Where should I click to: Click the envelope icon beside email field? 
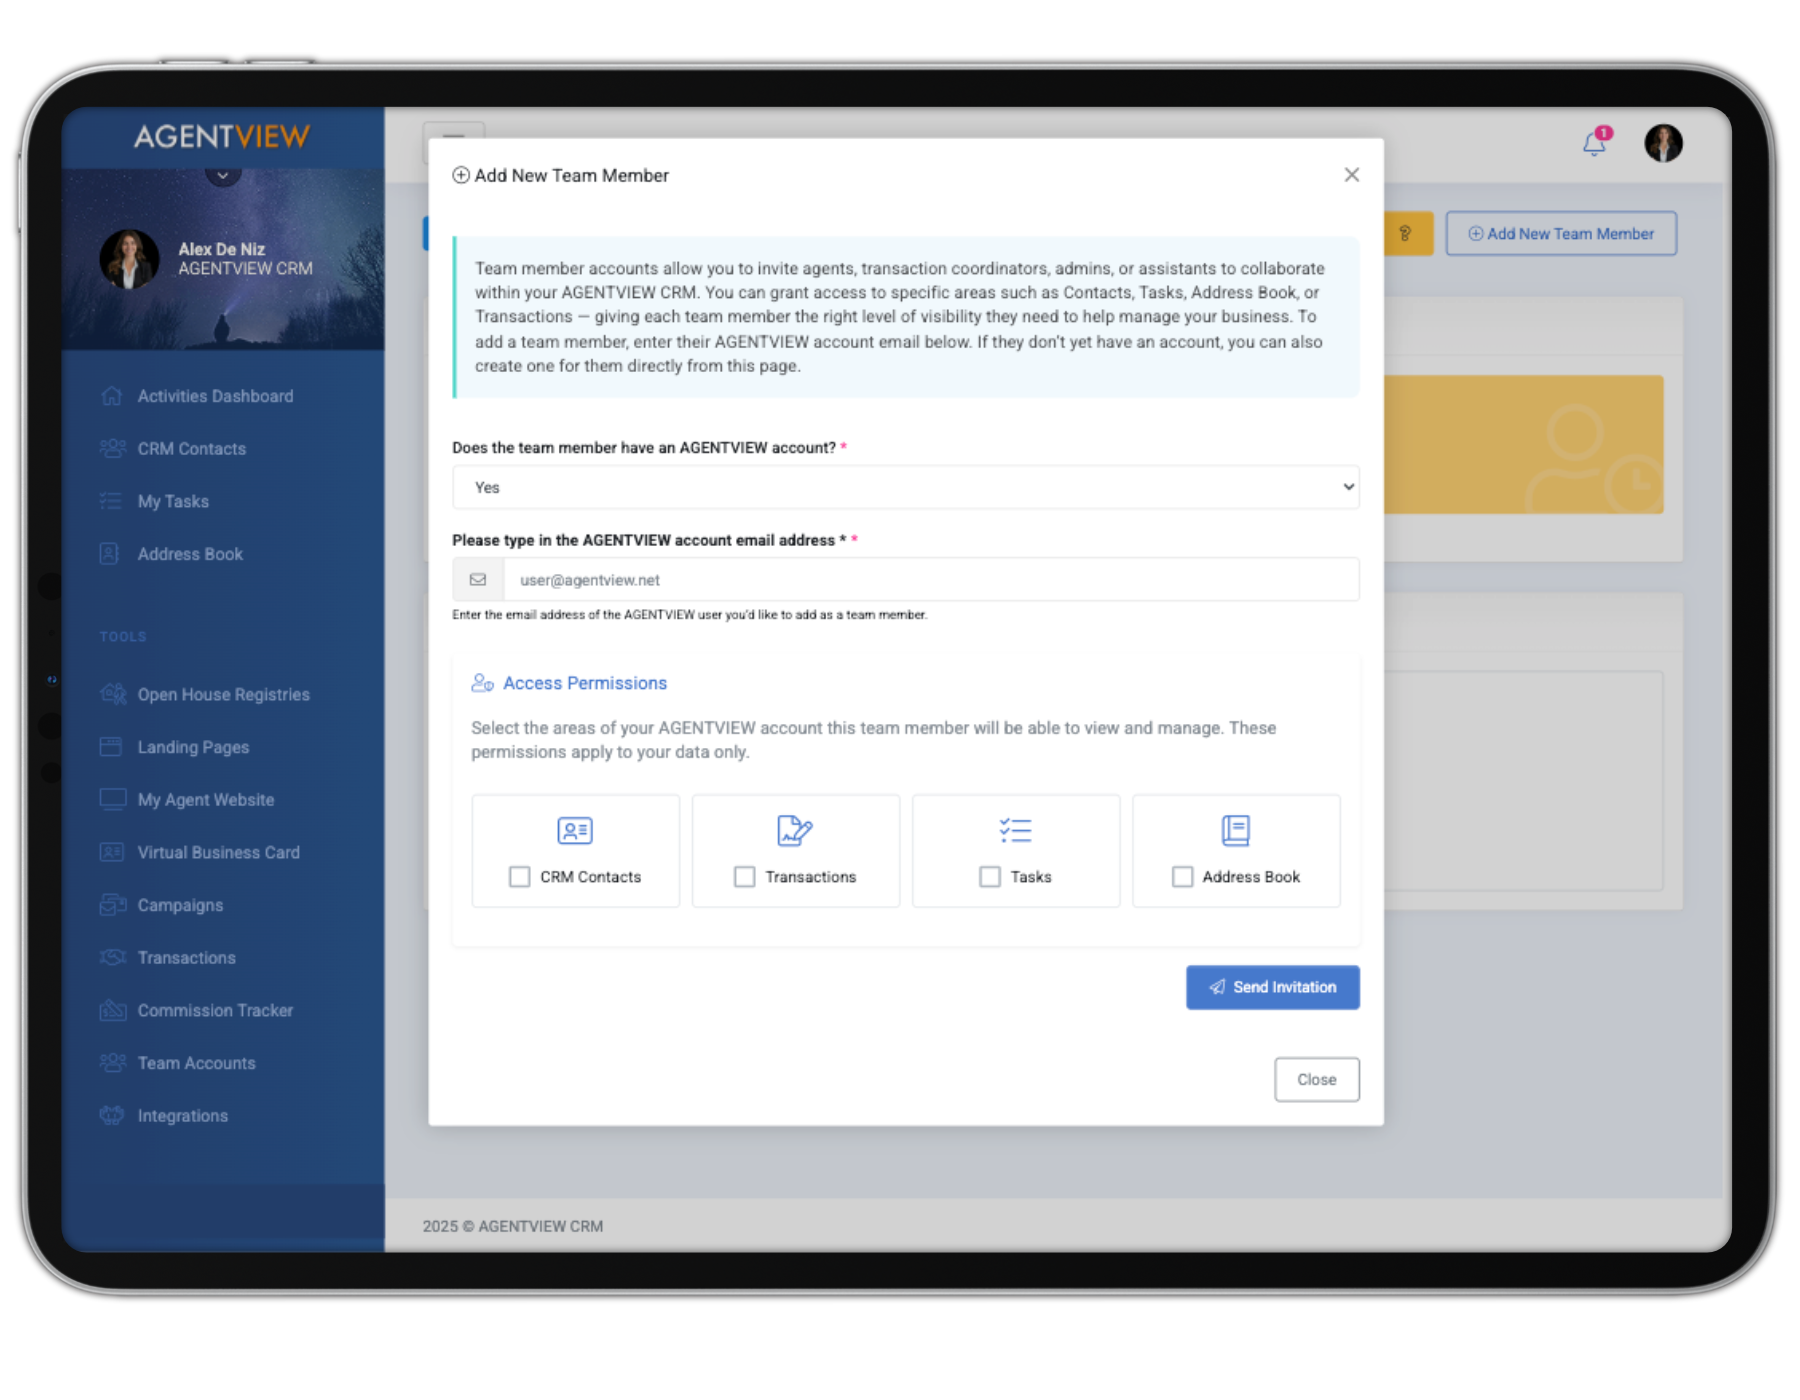tap(478, 580)
